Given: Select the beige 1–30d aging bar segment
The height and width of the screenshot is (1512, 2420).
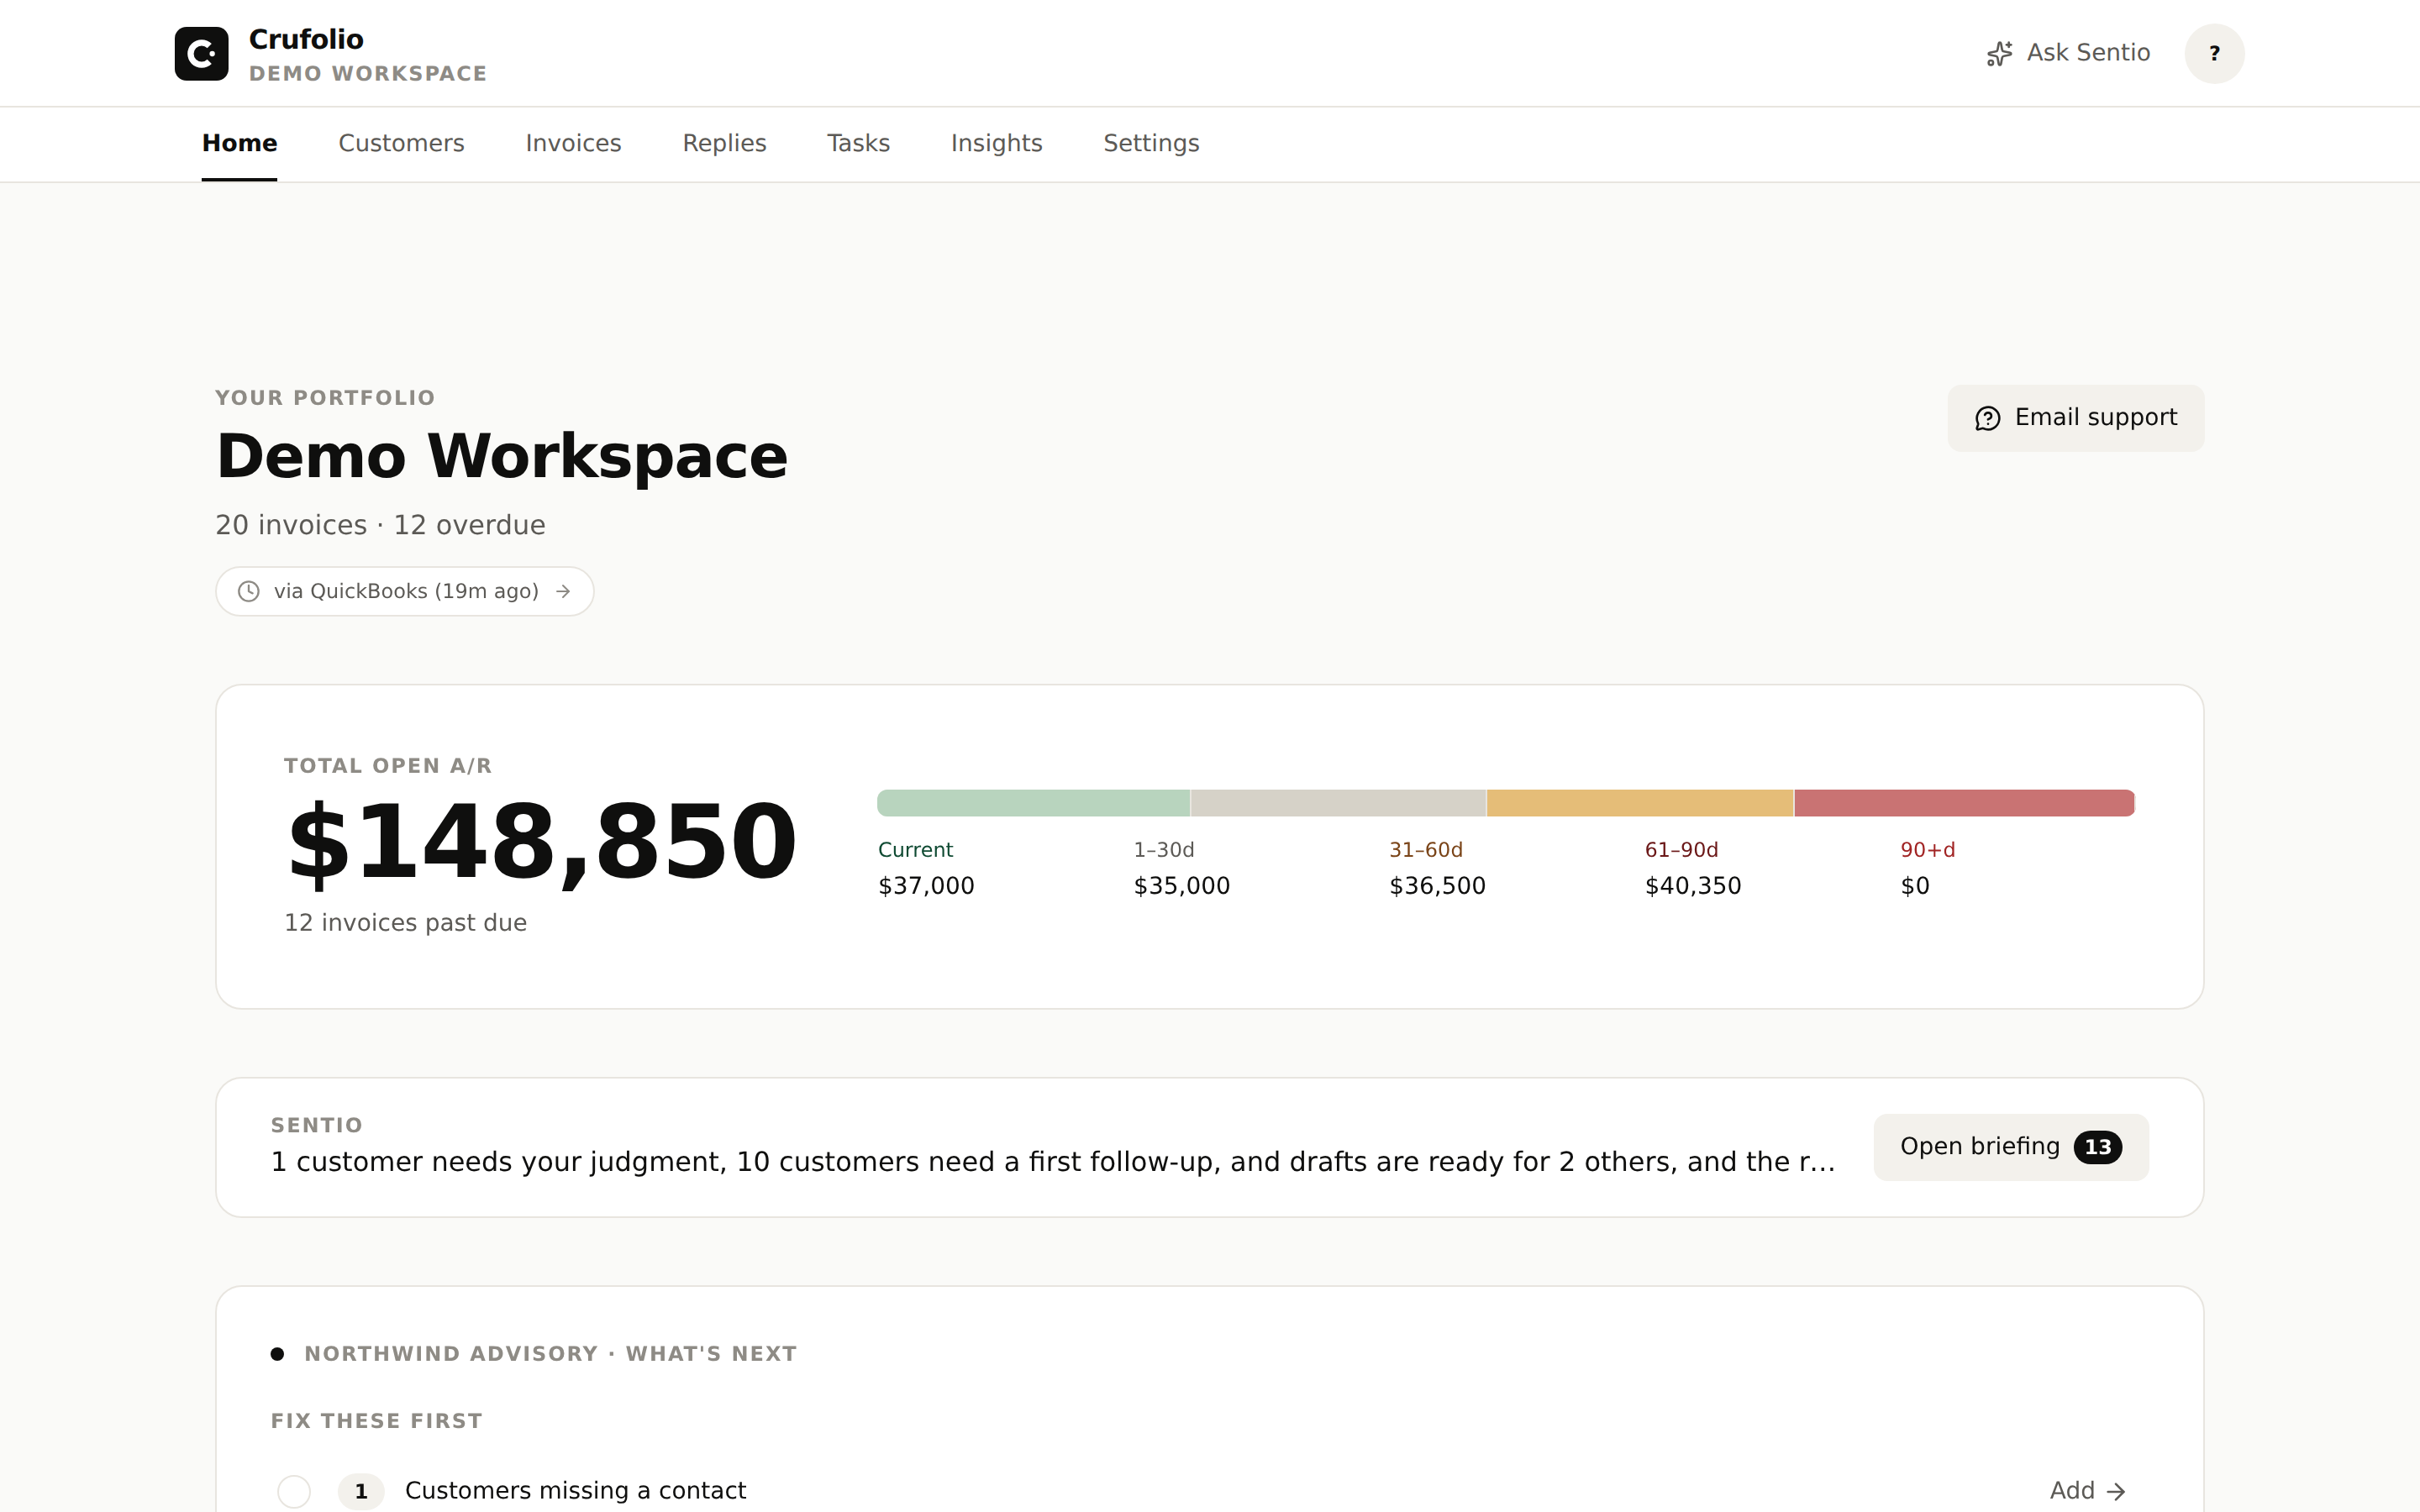Looking at the screenshot, I should (x=1338, y=803).
